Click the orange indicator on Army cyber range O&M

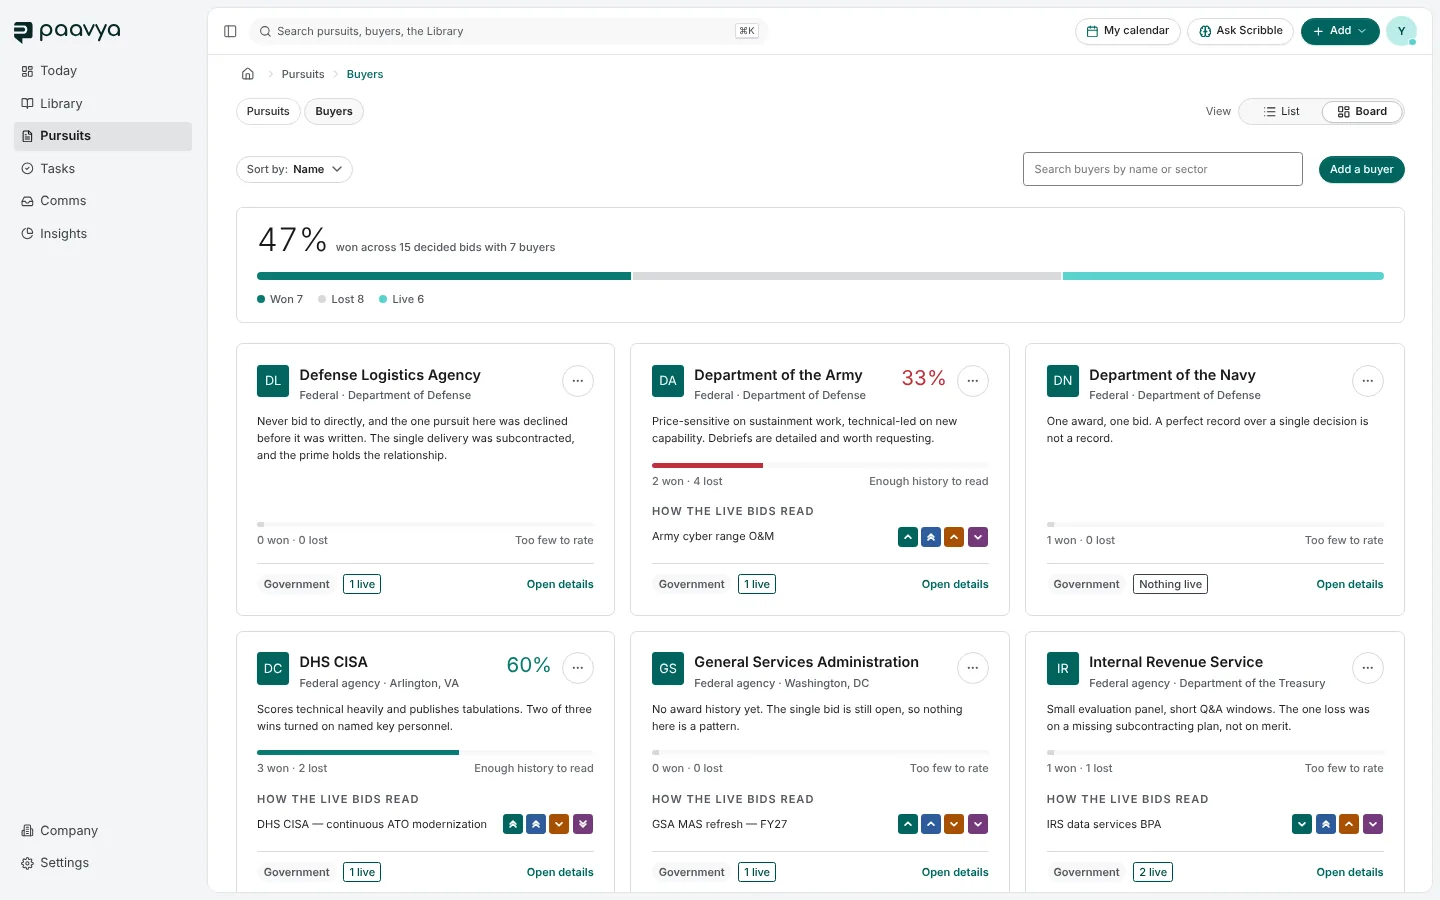click(955, 537)
